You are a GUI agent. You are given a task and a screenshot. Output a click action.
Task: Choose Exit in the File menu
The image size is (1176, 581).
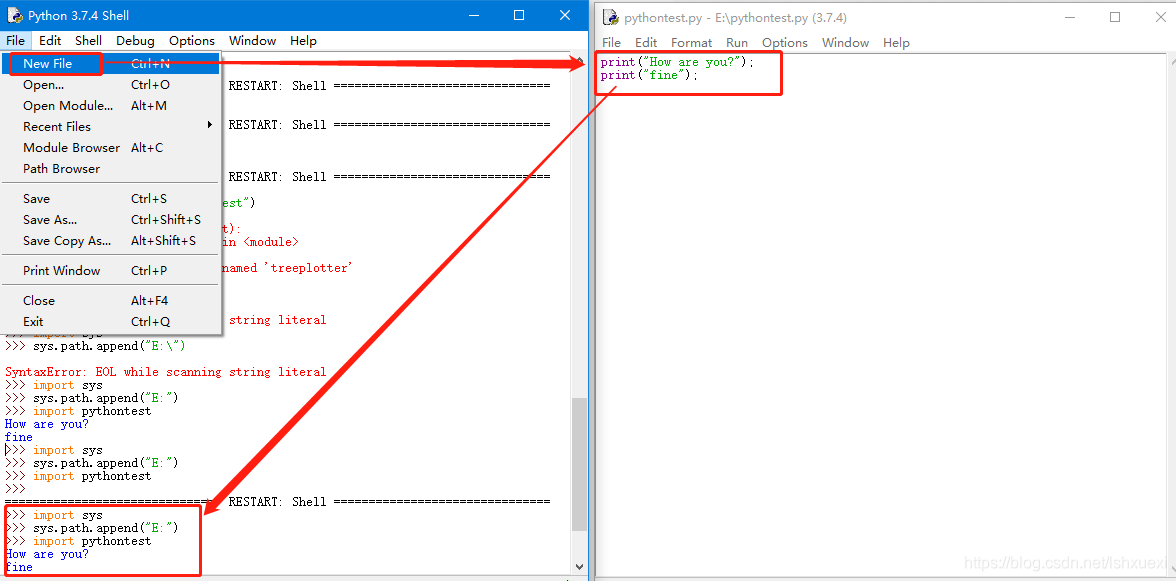coord(112,322)
